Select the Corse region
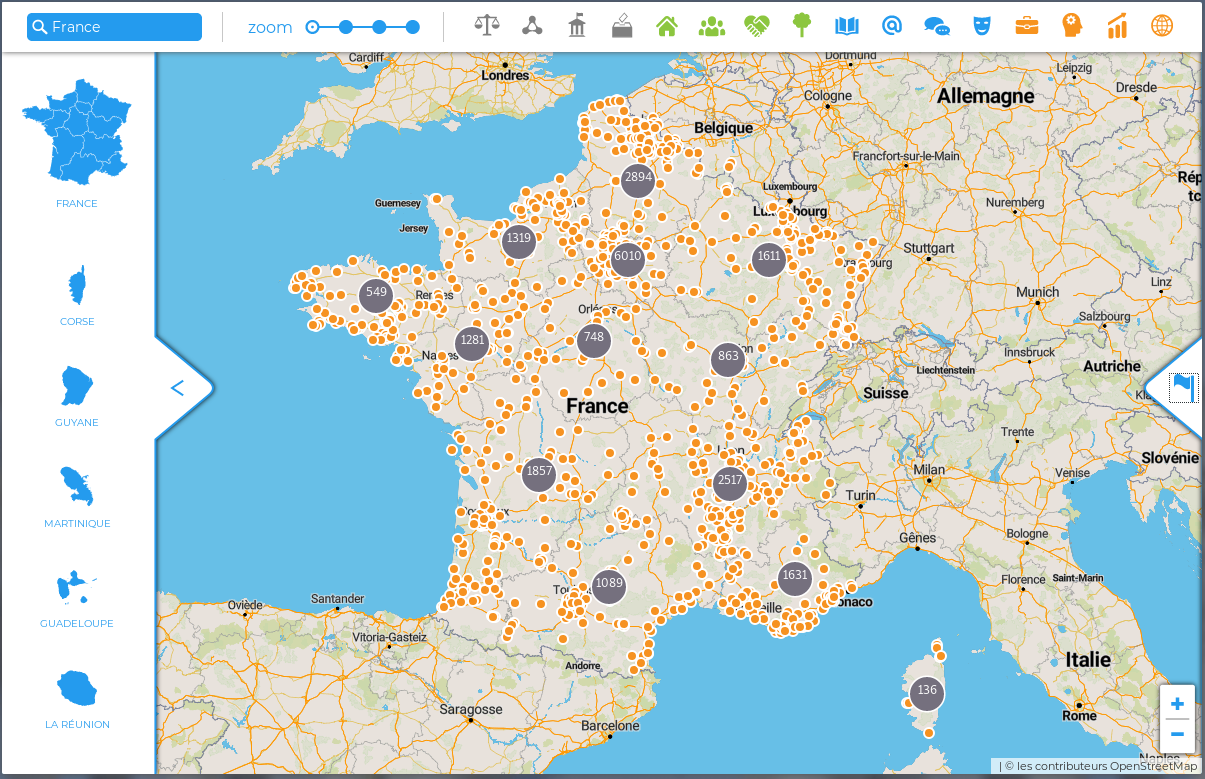This screenshot has height=779, width=1205. click(x=77, y=296)
